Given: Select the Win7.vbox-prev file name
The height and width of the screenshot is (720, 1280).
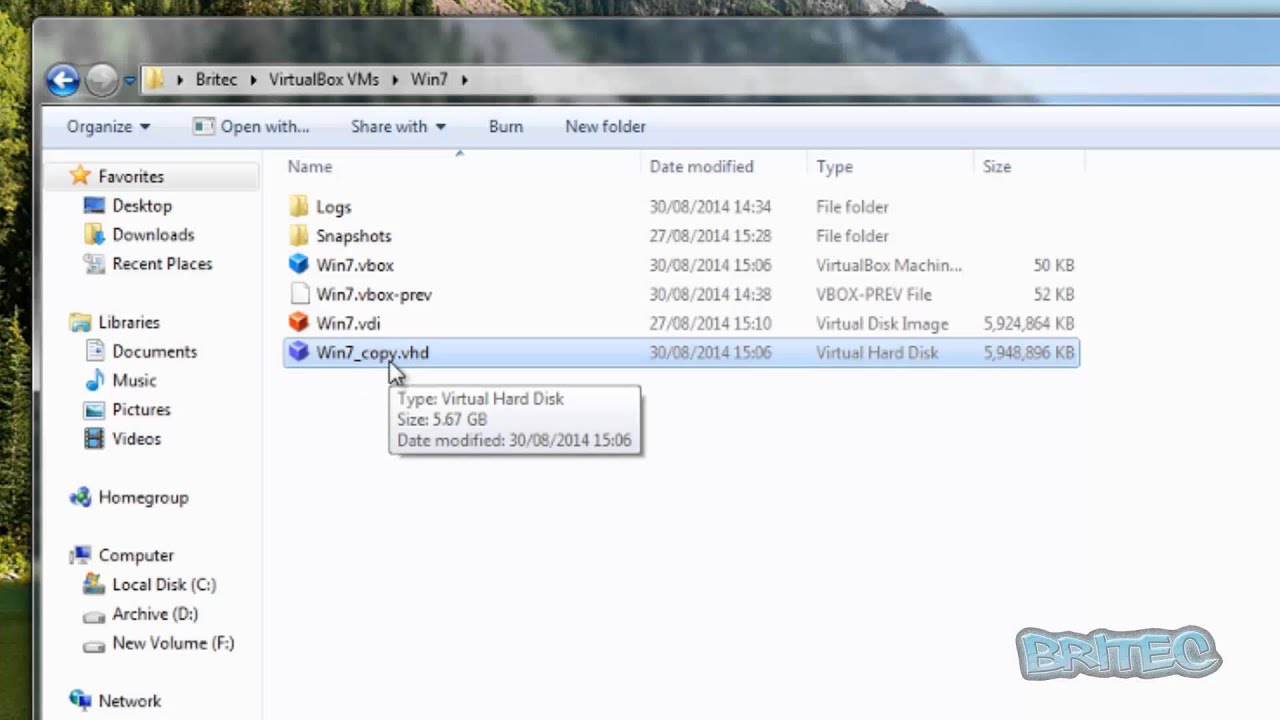Looking at the screenshot, I should pyautogui.click(x=374, y=294).
